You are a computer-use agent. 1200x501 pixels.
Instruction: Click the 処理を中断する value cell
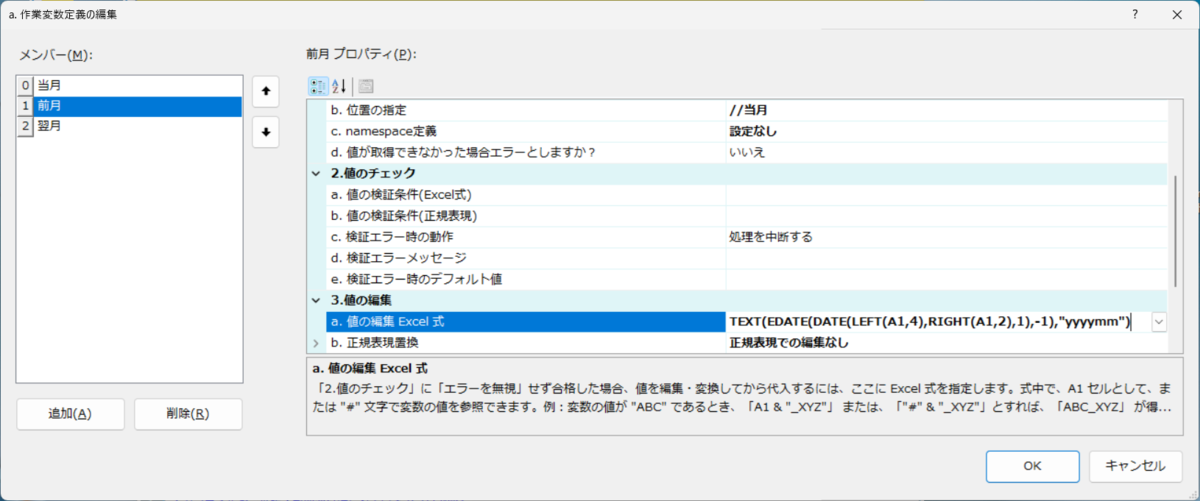coord(947,237)
